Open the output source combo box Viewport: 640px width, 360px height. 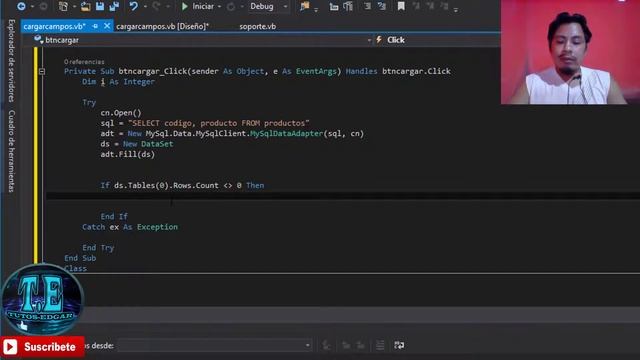point(215,345)
